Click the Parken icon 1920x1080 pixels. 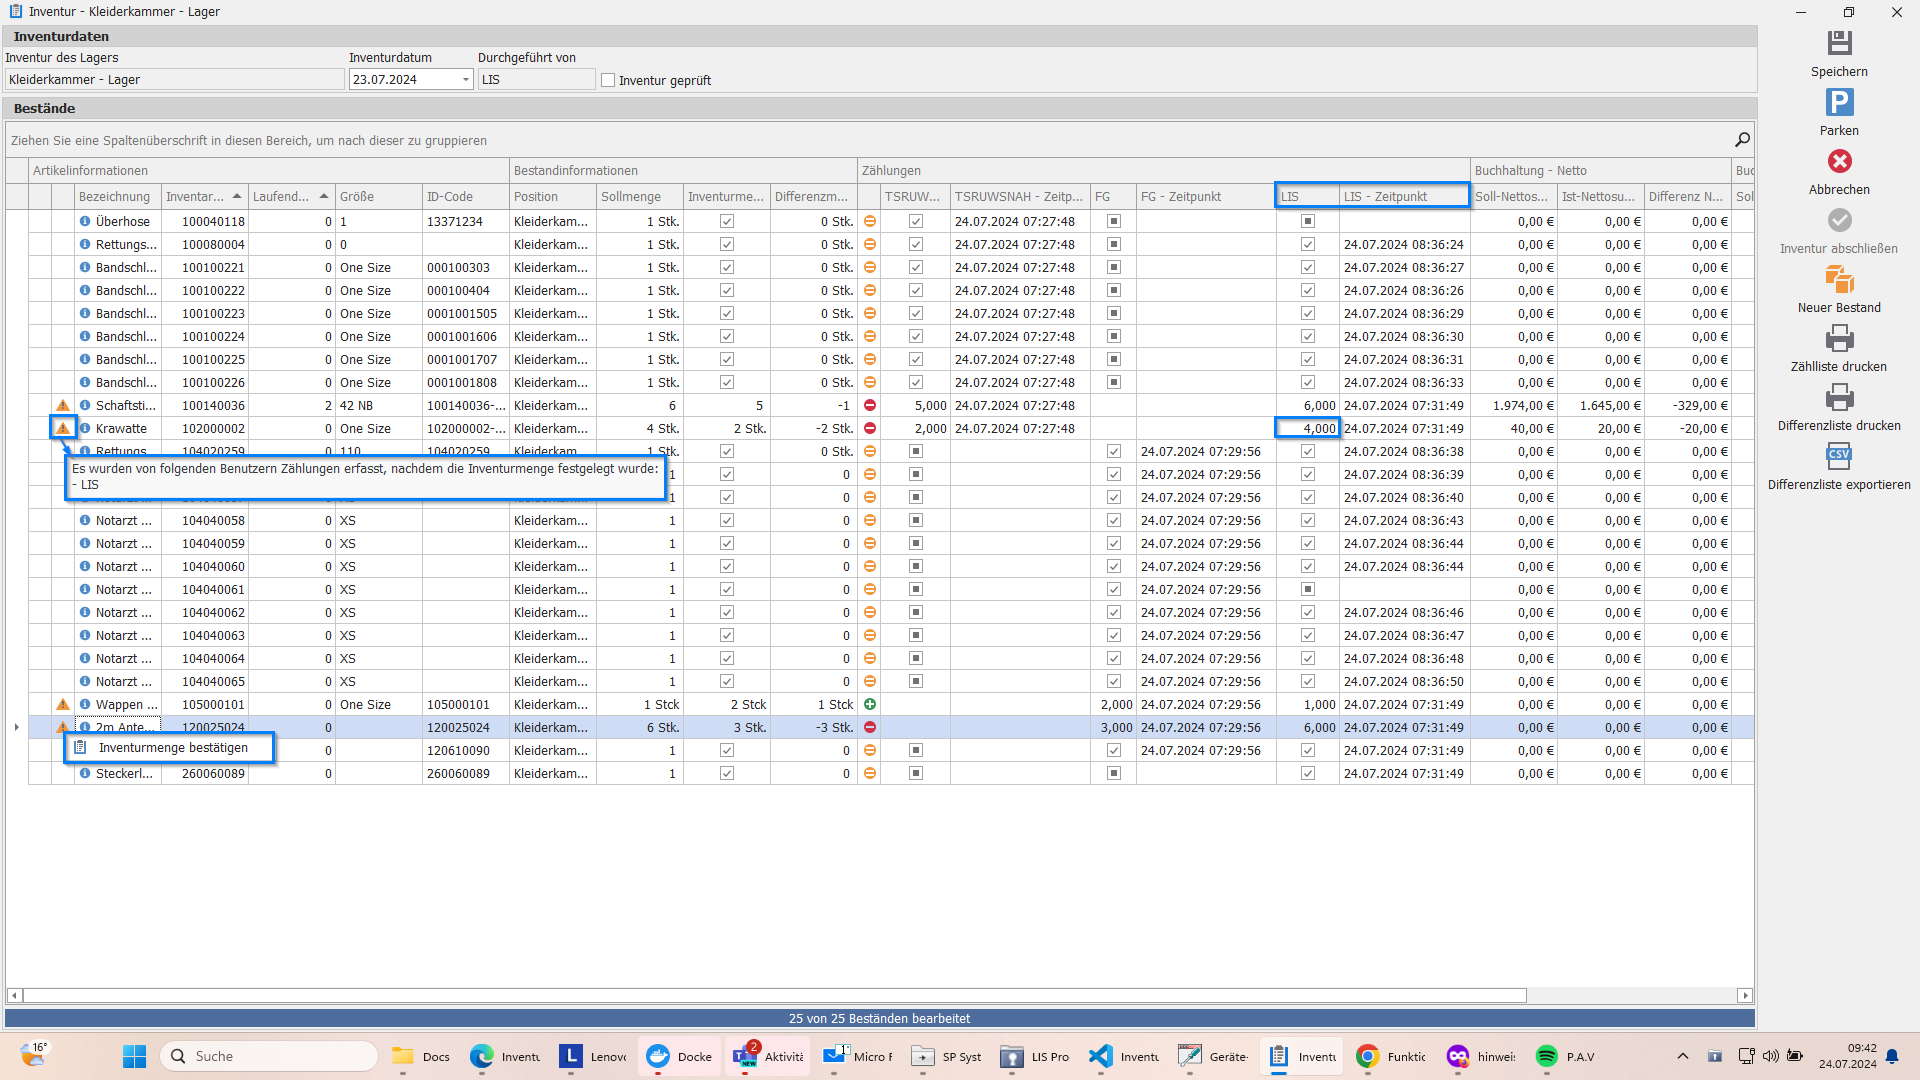click(1839, 103)
